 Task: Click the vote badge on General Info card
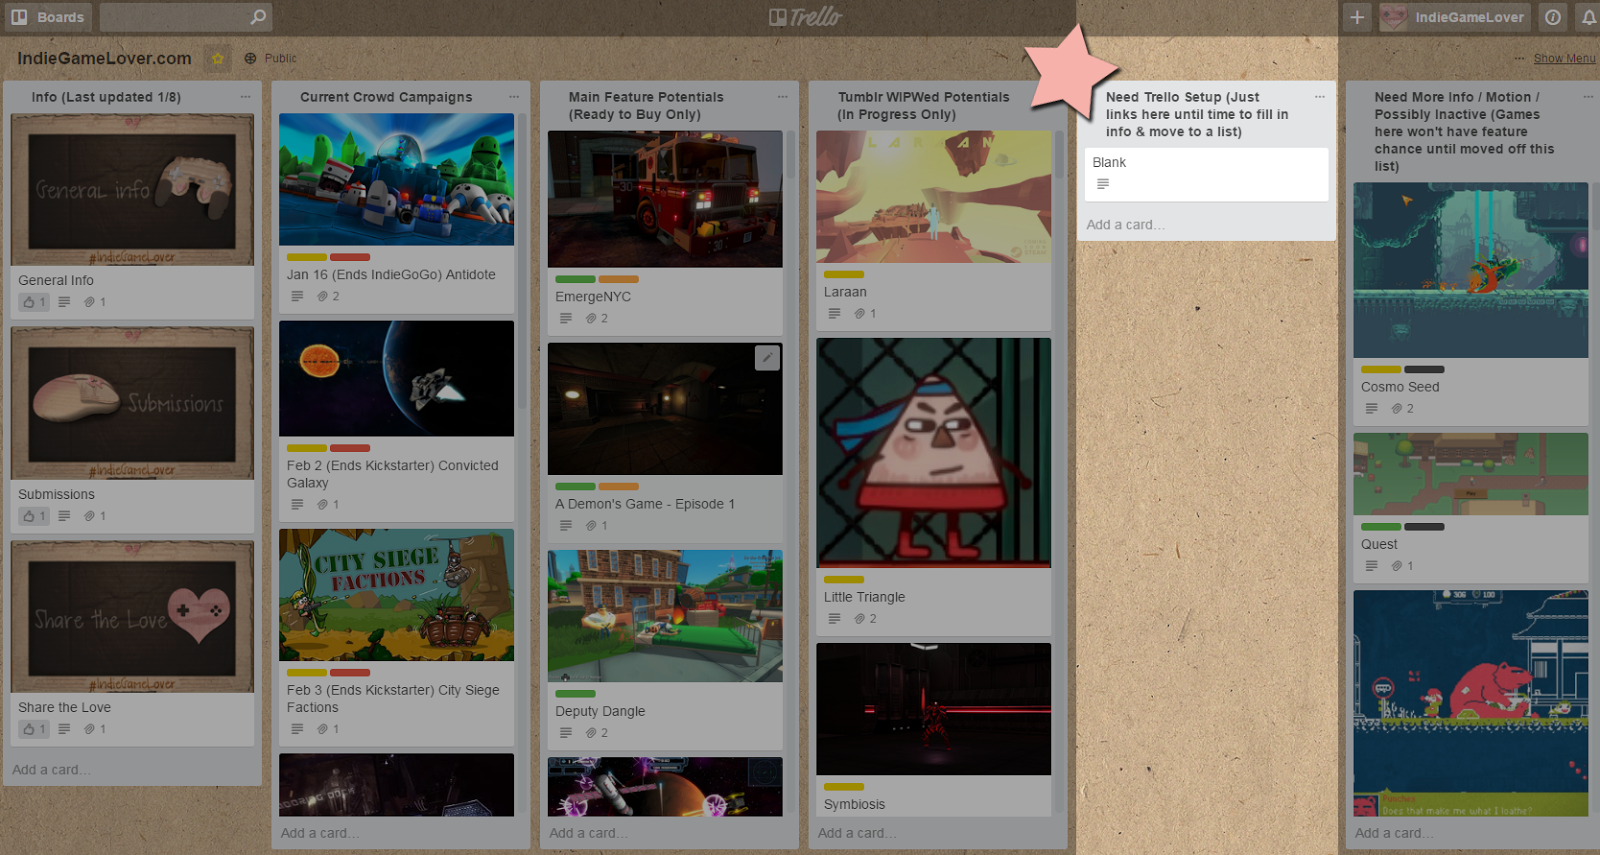(34, 302)
